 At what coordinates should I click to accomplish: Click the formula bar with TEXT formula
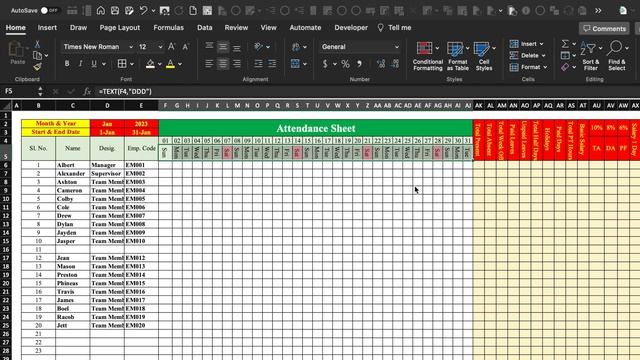367,91
